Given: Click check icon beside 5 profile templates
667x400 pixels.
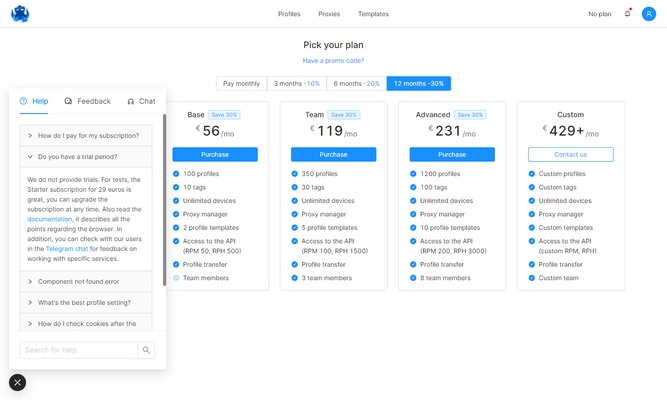Looking at the screenshot, I should click(x=294, y=228).
